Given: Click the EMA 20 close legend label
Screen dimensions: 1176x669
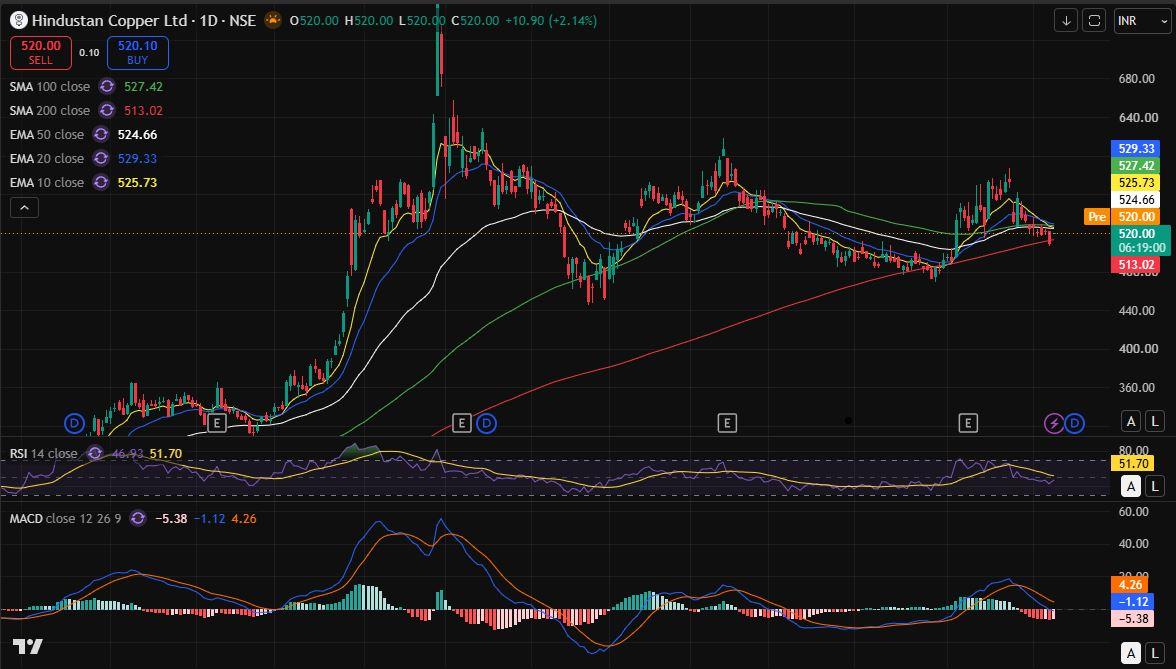Looking at the screenshot, I should coord(46,158).
